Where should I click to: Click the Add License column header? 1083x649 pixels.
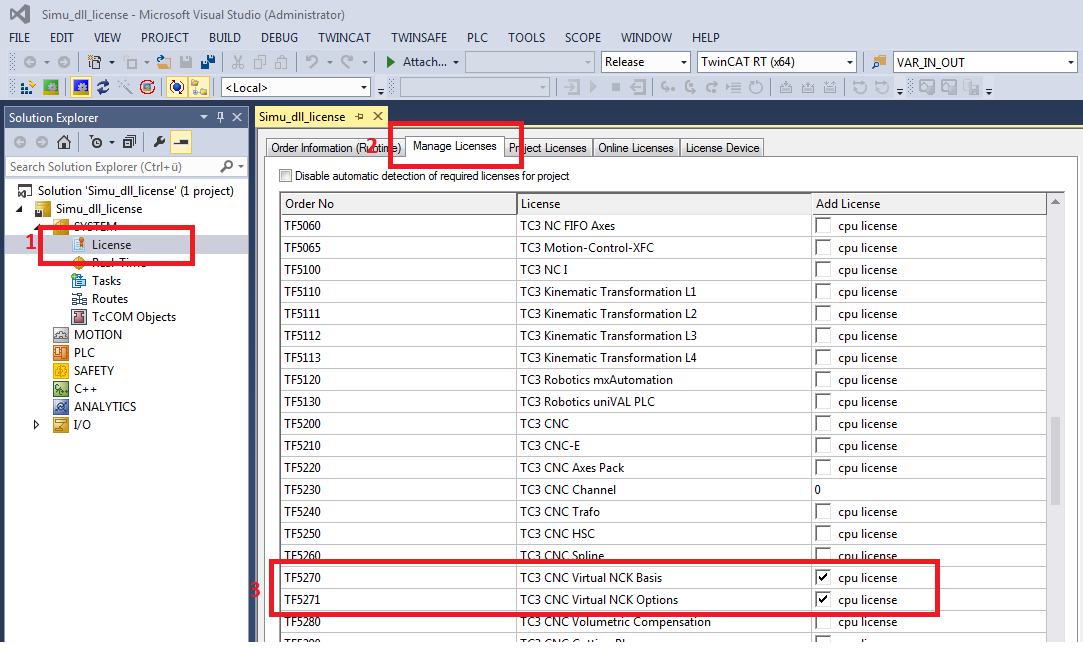[x=928, y=204]
